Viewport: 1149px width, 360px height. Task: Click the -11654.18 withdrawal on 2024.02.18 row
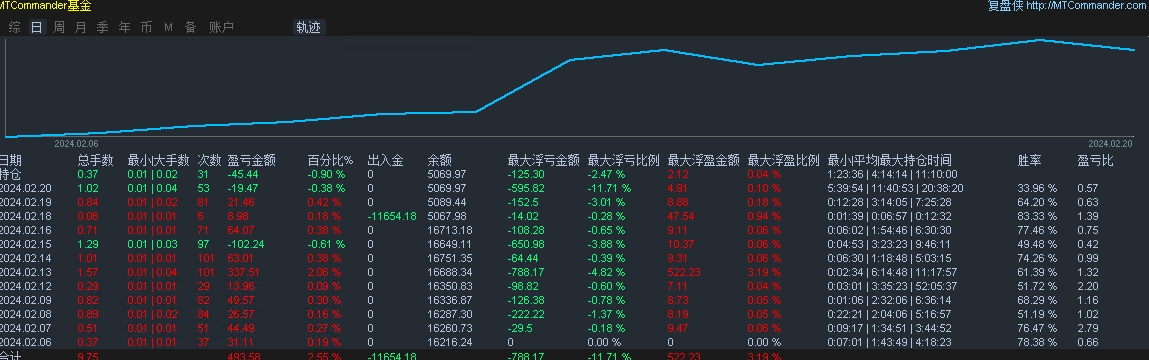tap(392, 216)
